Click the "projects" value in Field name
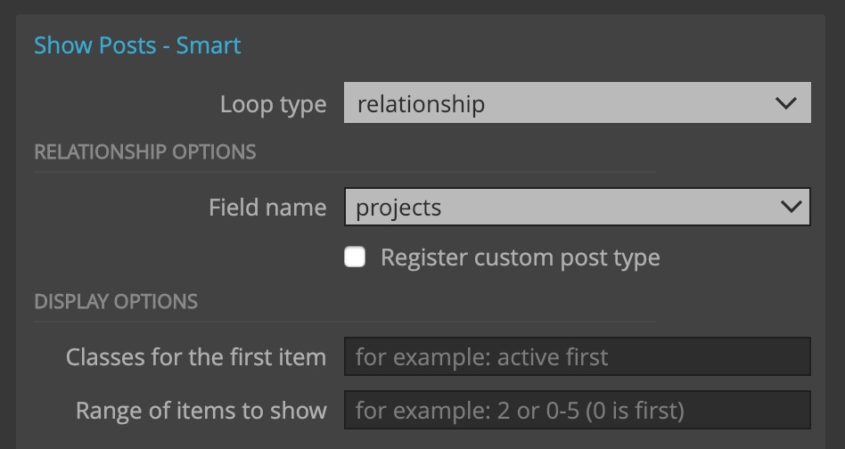Screen dimensions: 845x449 pyautogui.click(x=398, y=208)
